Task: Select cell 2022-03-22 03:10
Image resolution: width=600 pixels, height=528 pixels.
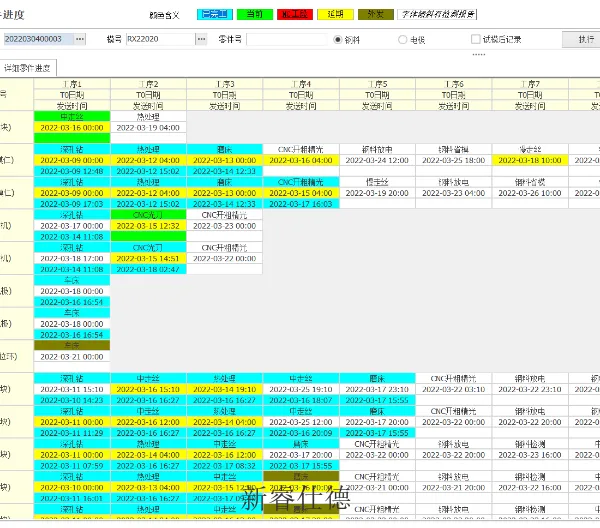Action: [x=453, y=389]
